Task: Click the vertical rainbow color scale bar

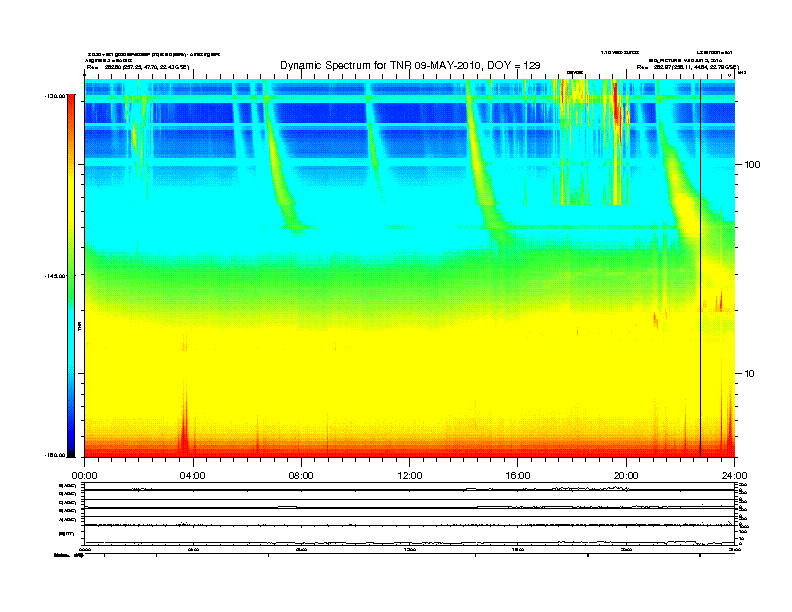Action: point(71,276)
